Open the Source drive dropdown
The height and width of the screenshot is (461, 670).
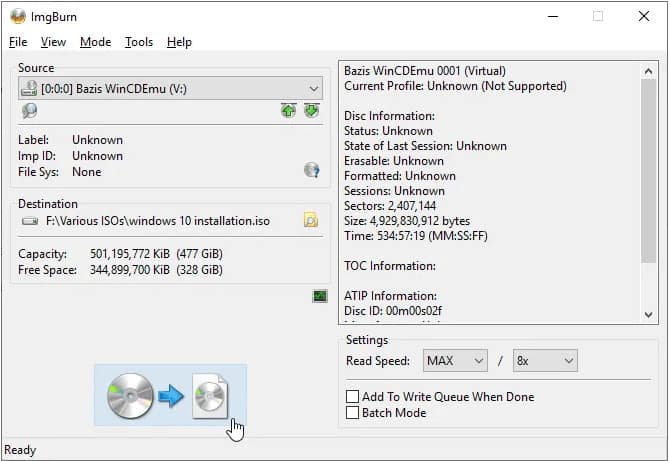tap(170, 88)
